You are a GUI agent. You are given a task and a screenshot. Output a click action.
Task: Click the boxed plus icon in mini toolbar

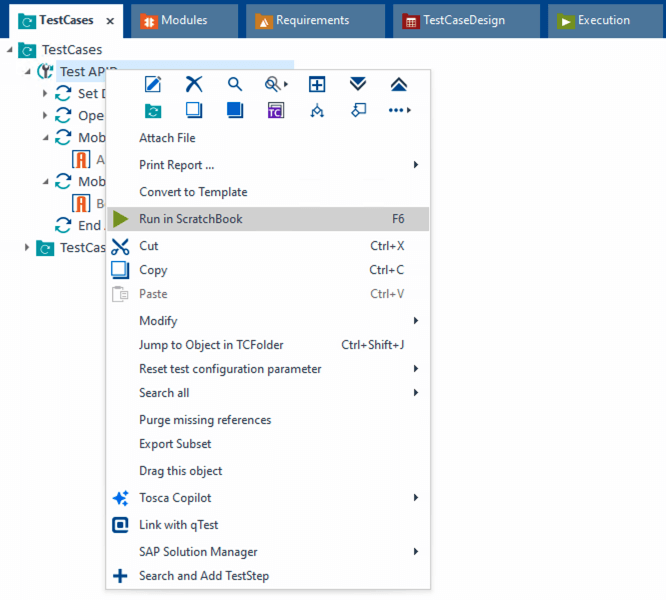point(317,84)
